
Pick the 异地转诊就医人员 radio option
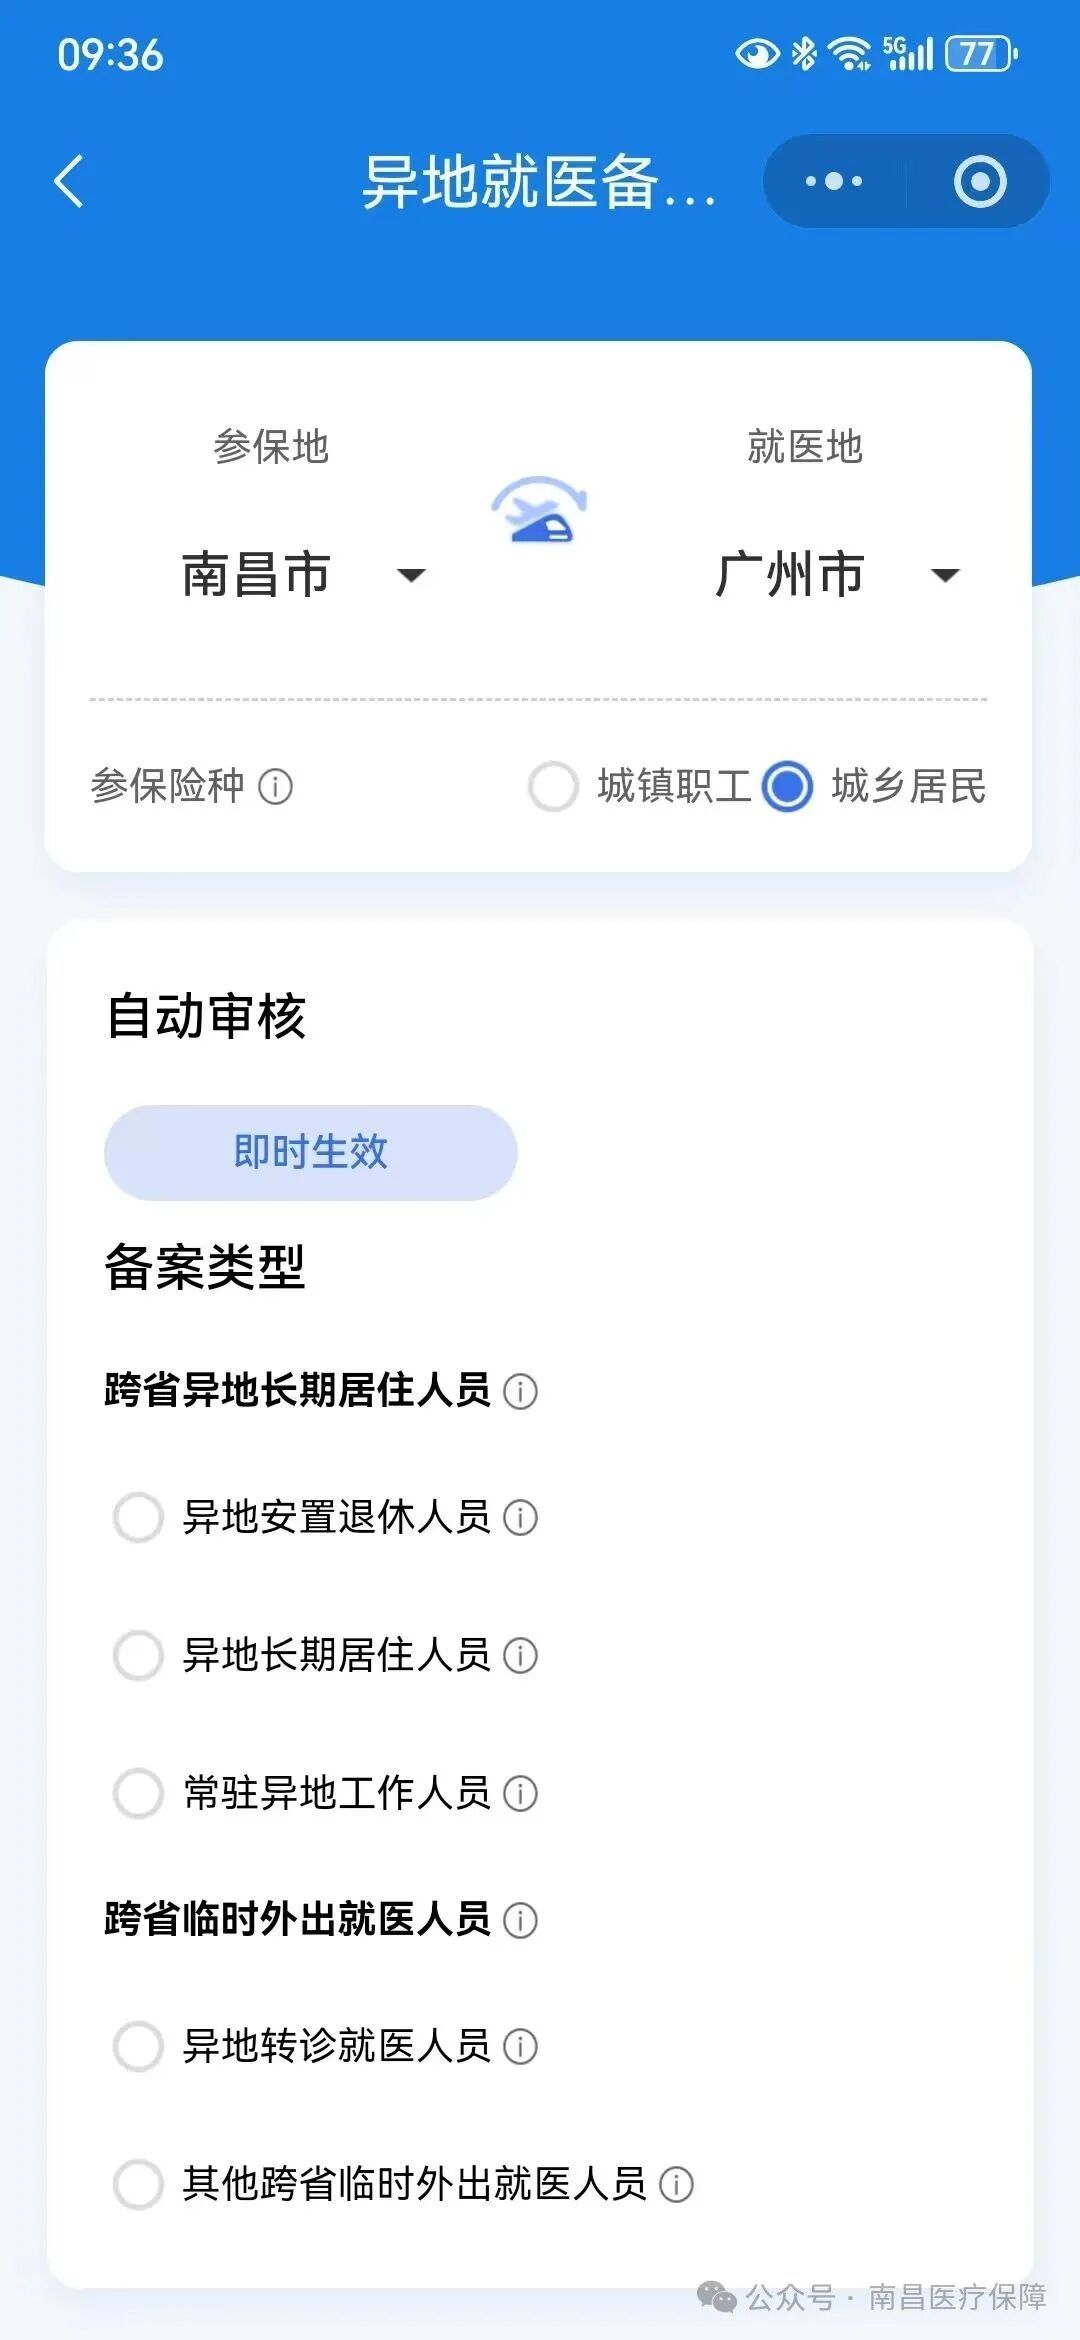point(138,2046)
